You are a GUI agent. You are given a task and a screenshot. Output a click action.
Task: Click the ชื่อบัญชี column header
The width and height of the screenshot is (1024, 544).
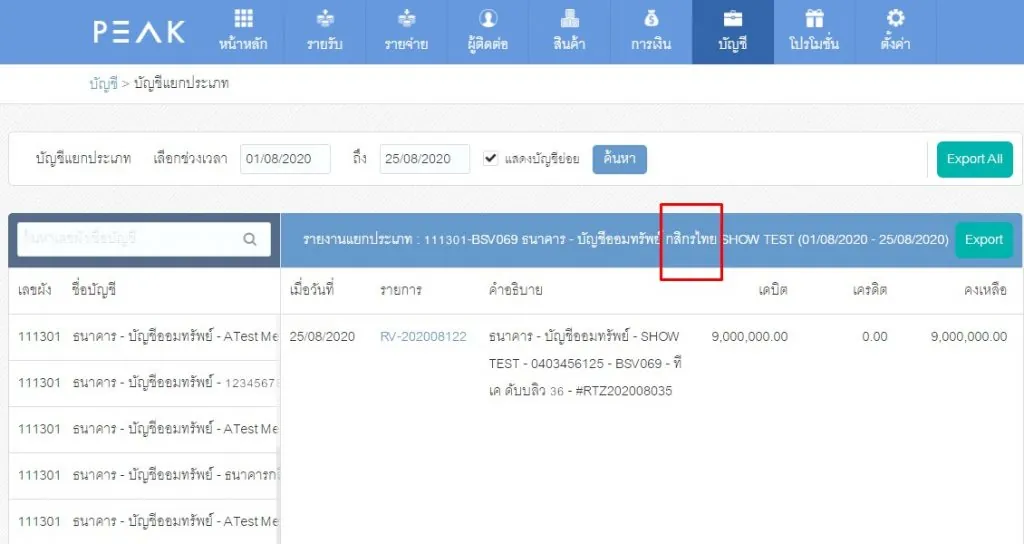93,289
